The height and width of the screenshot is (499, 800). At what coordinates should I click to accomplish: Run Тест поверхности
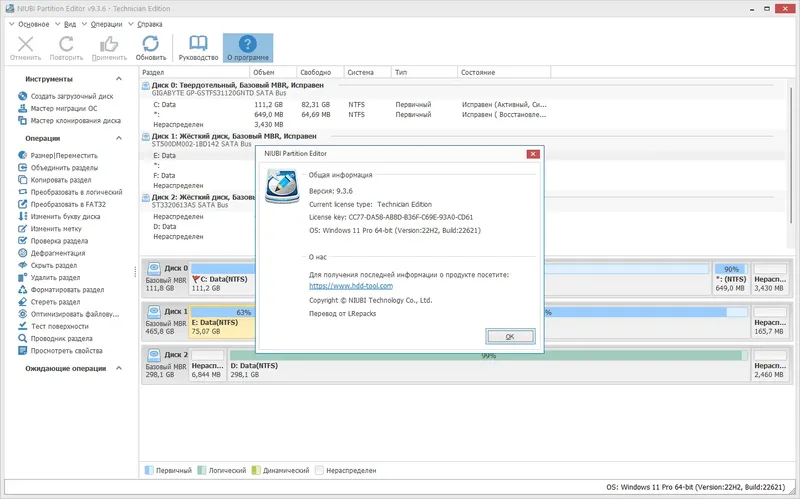59,327
